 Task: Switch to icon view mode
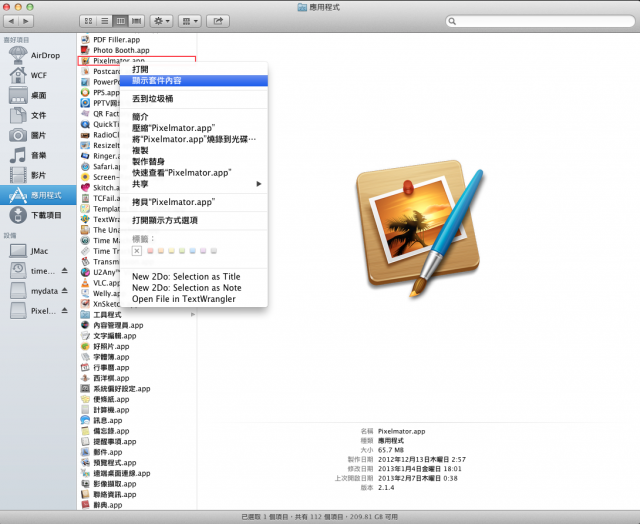(88, 21)
